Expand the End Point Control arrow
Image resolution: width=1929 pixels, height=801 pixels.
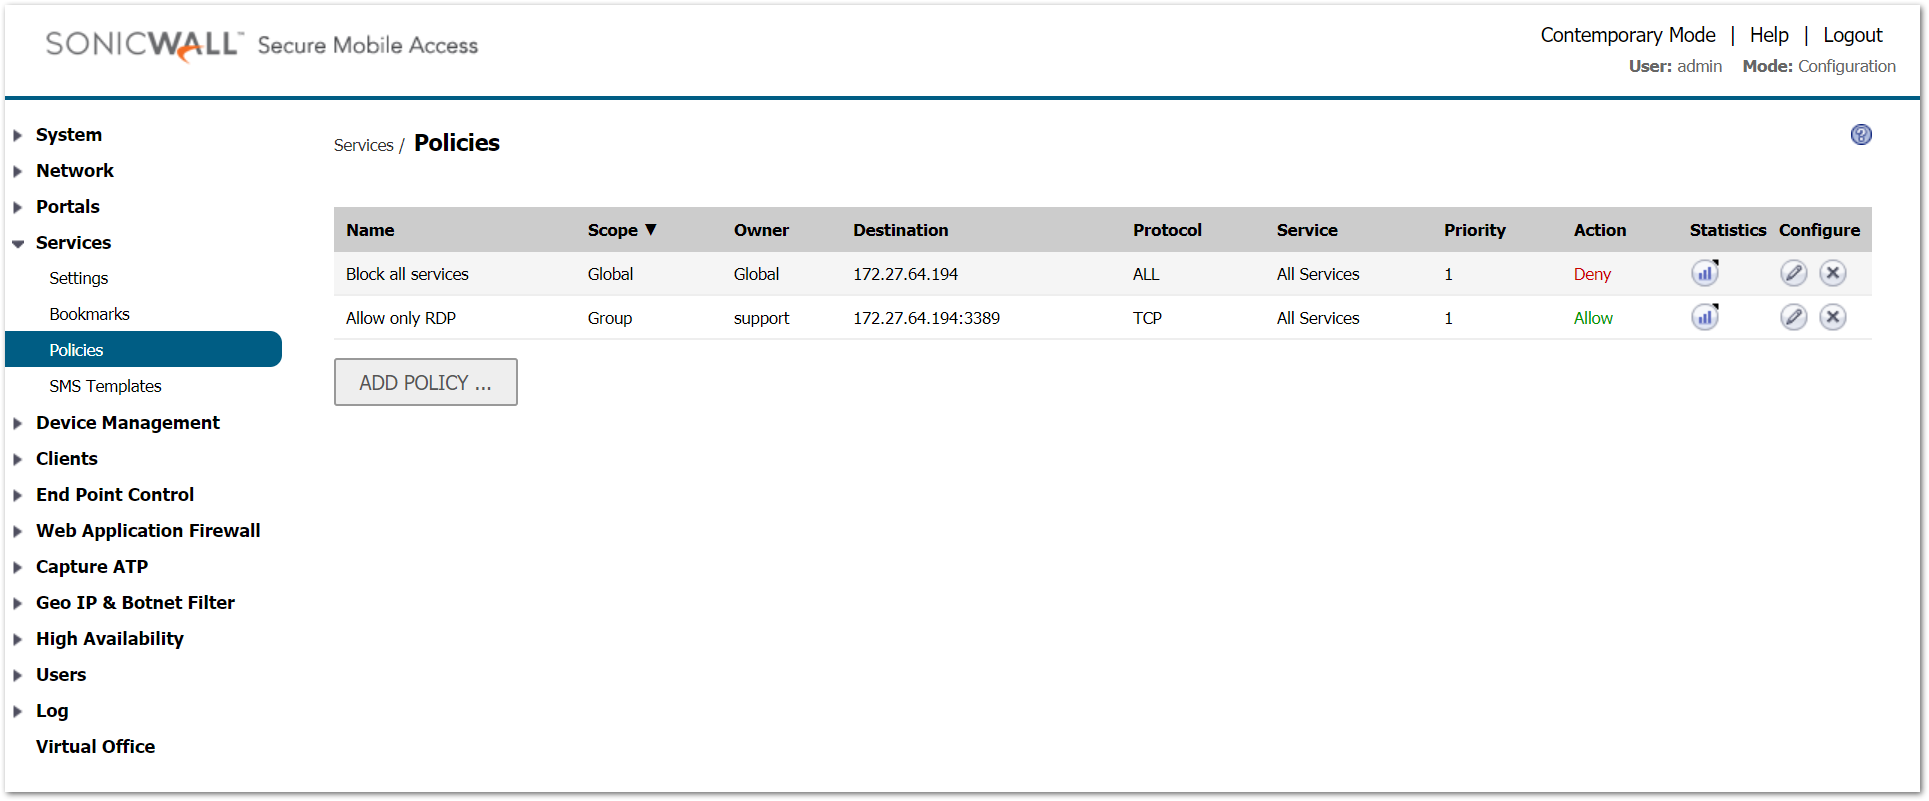click(18, 495)
